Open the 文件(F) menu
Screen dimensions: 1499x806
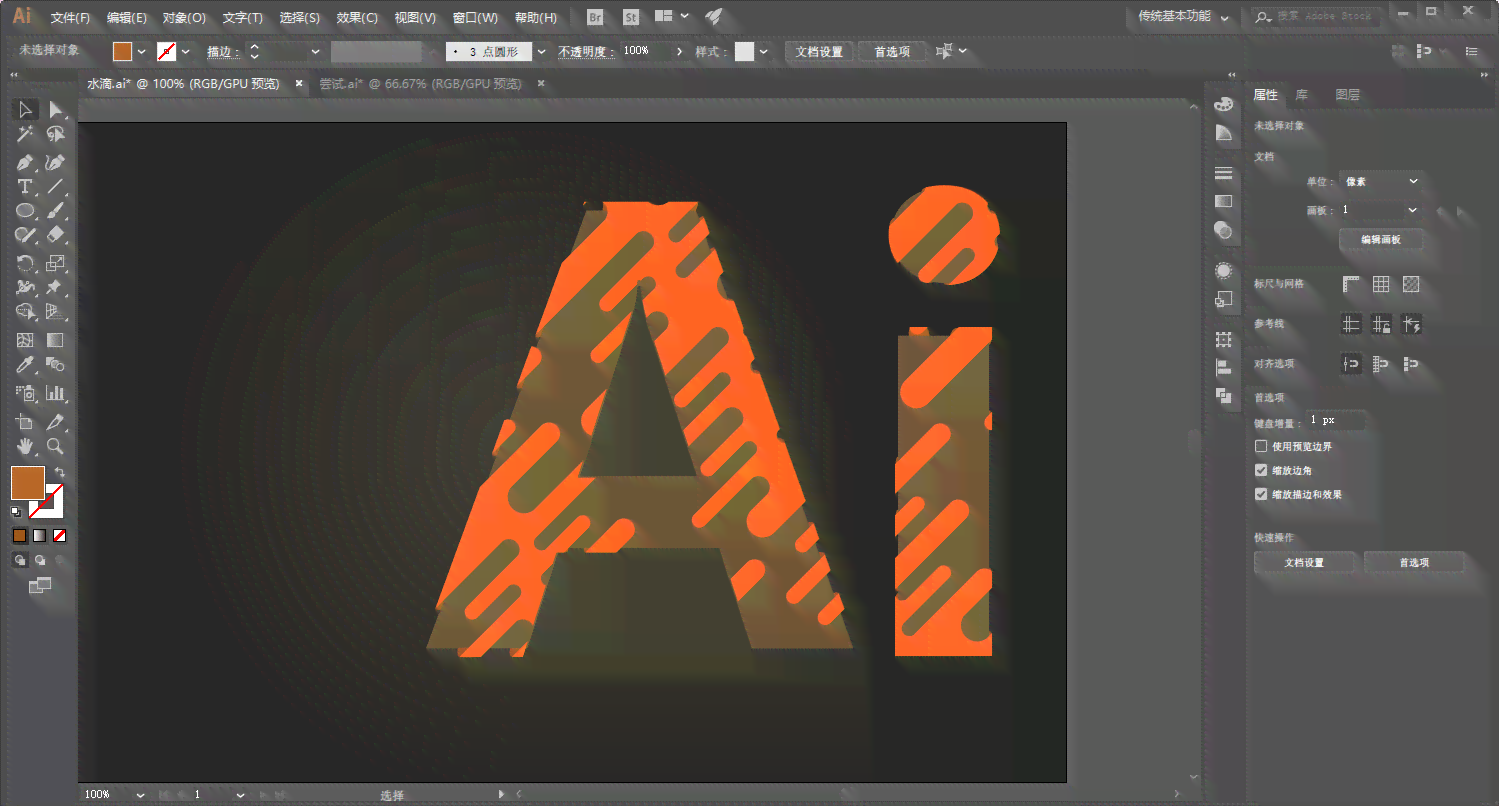point(70,18)
